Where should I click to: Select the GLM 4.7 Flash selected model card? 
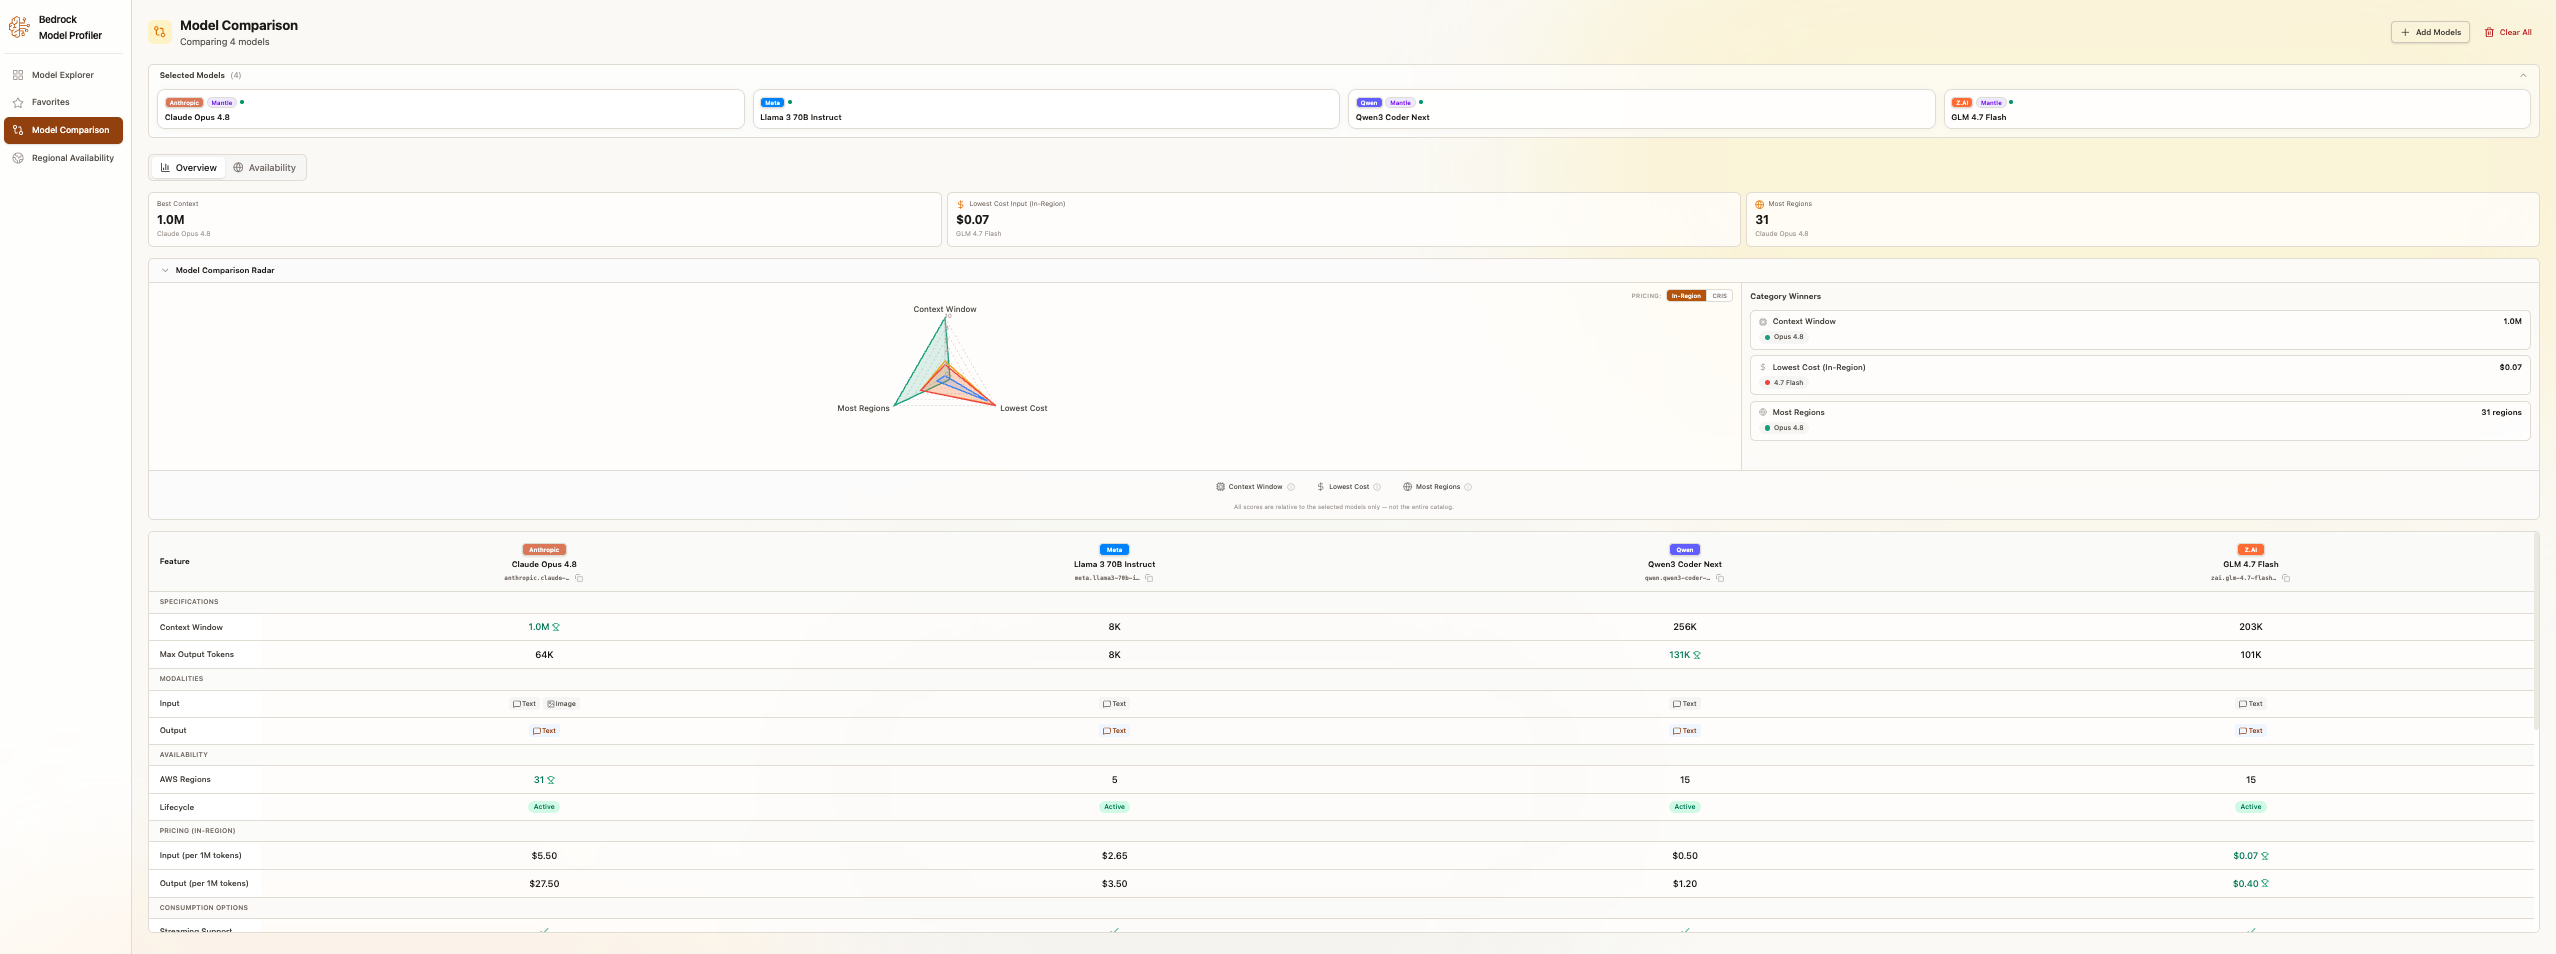pos(2237,109)
